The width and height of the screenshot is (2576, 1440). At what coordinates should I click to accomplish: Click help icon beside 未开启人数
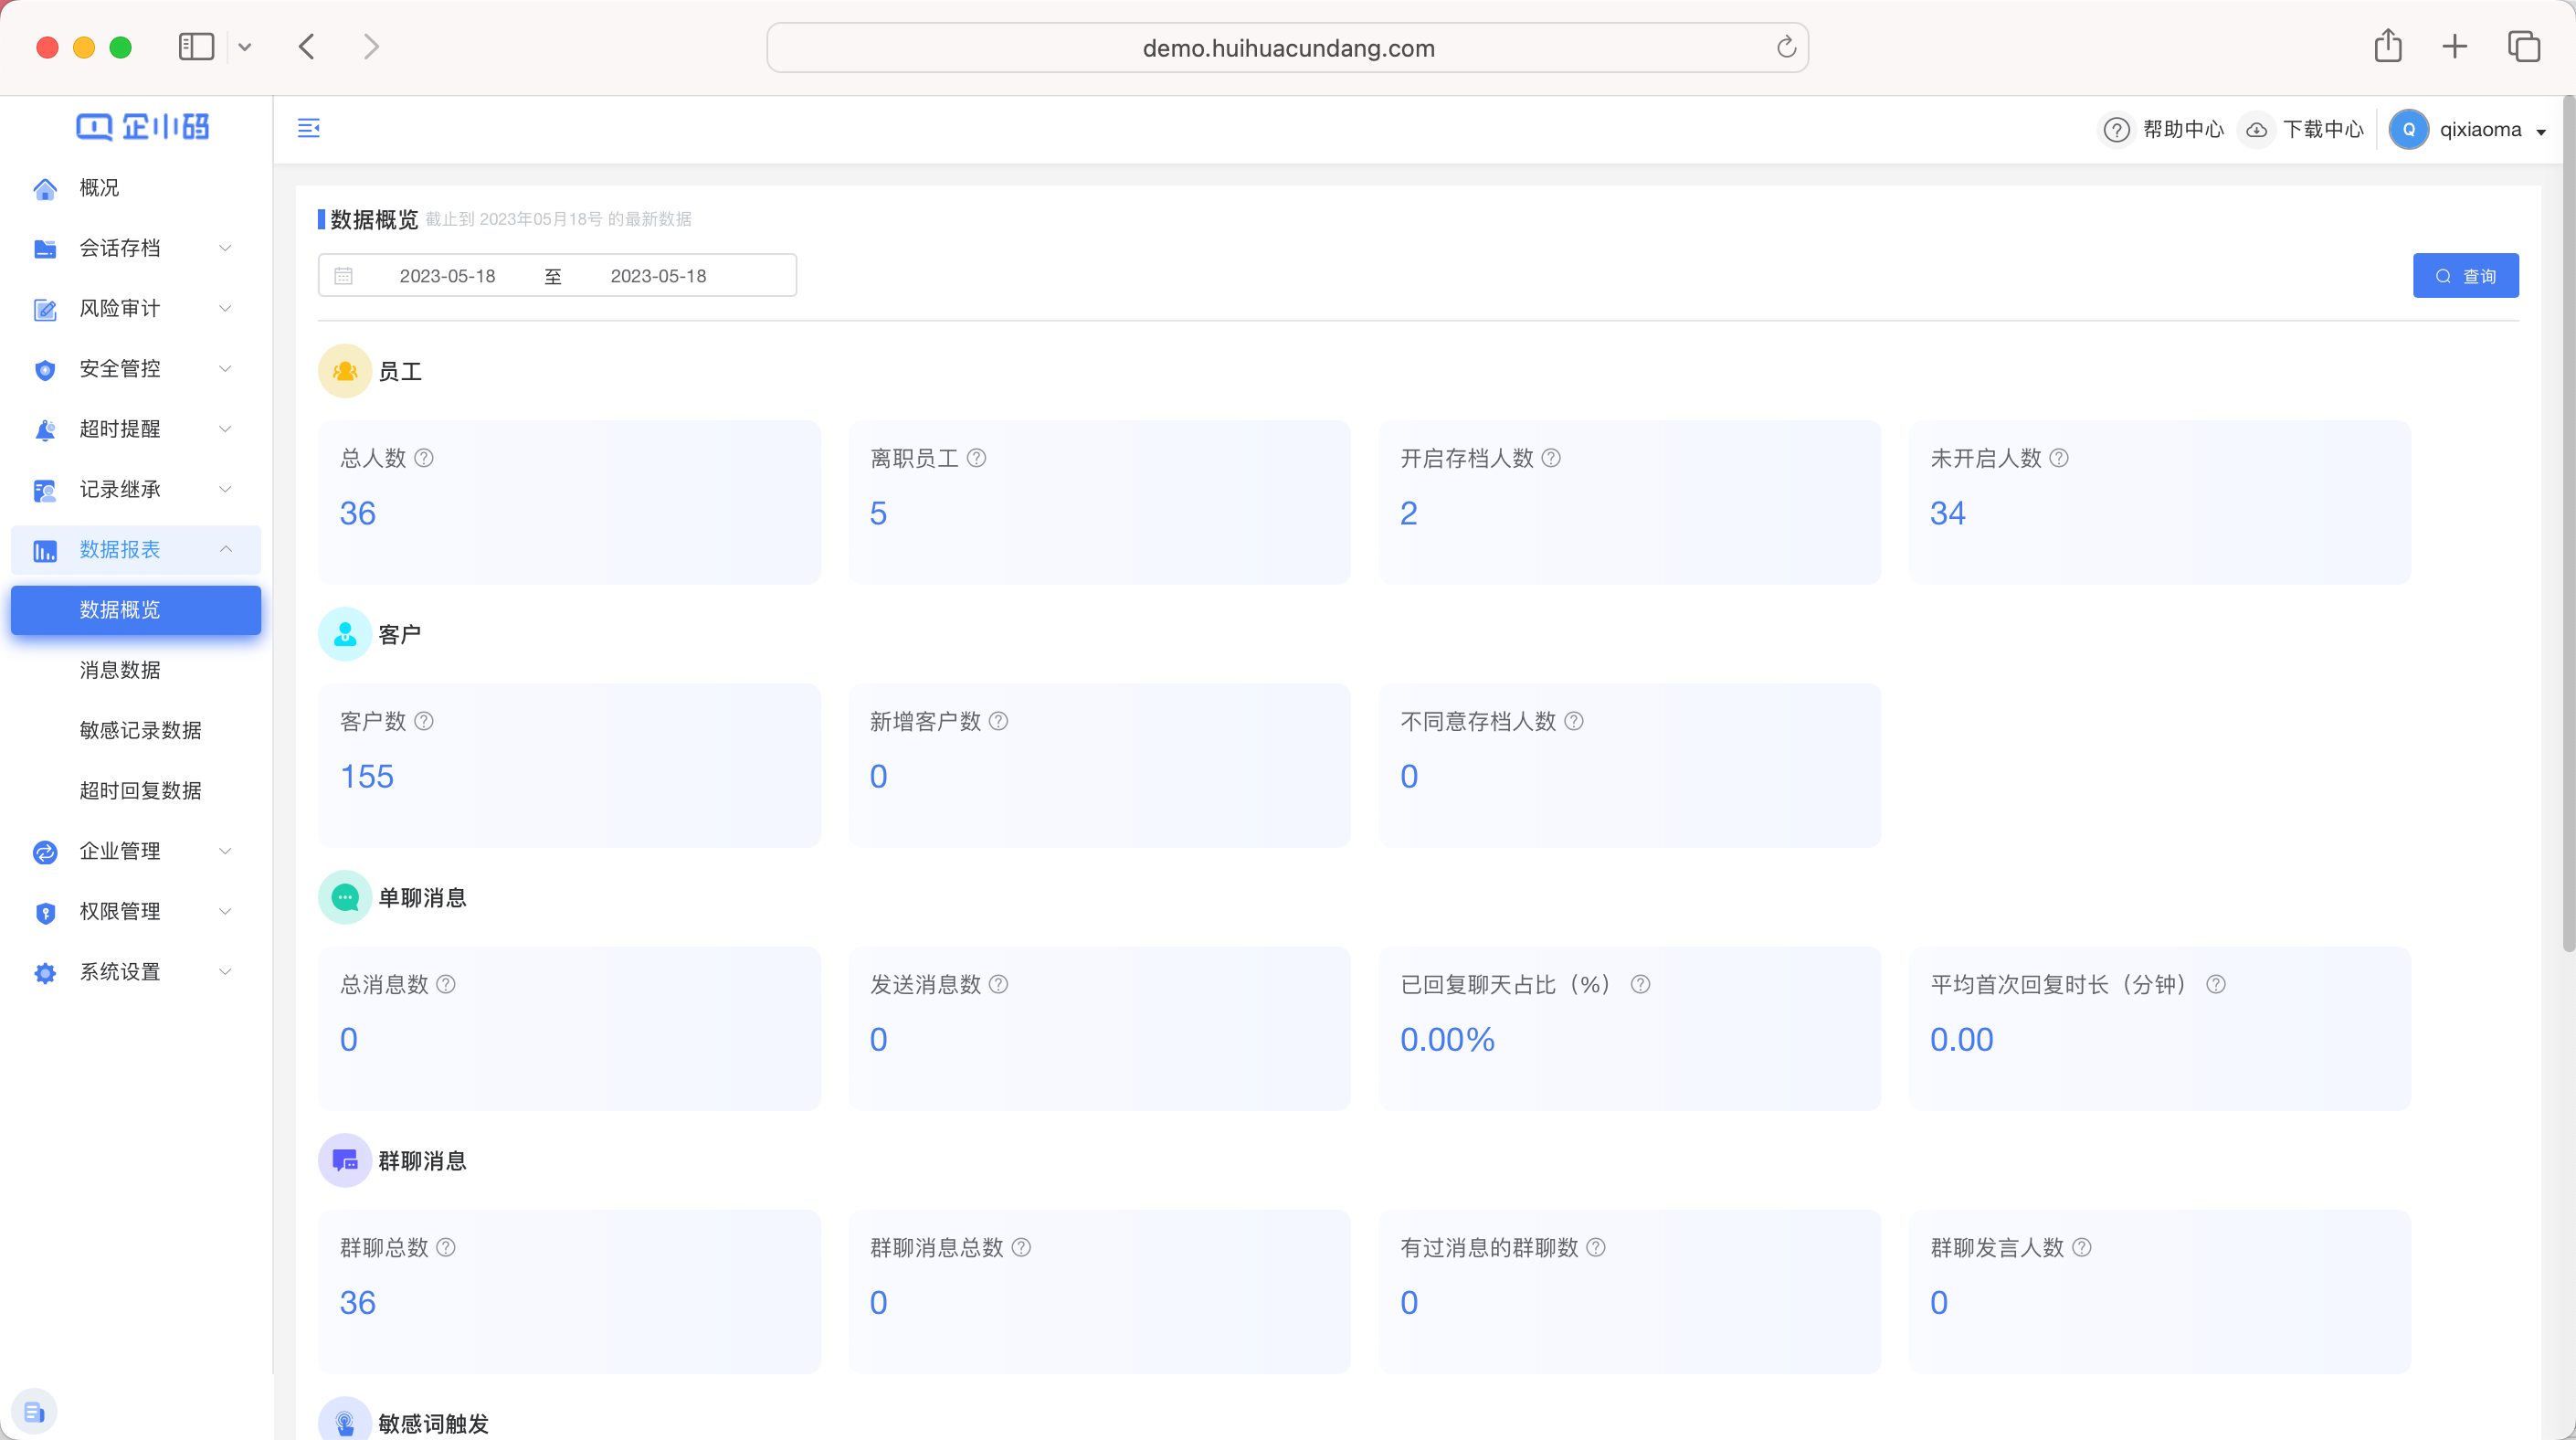[x=2059, y=458]
